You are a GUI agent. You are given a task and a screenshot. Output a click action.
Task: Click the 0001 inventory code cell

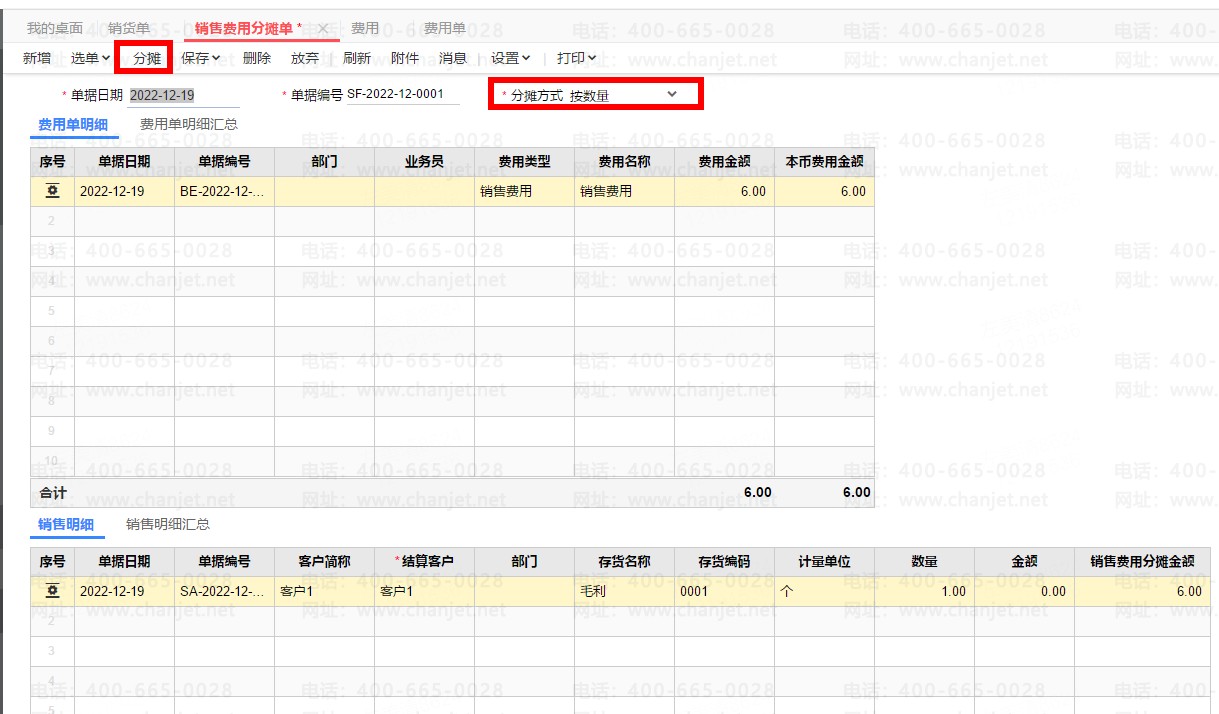724,591
